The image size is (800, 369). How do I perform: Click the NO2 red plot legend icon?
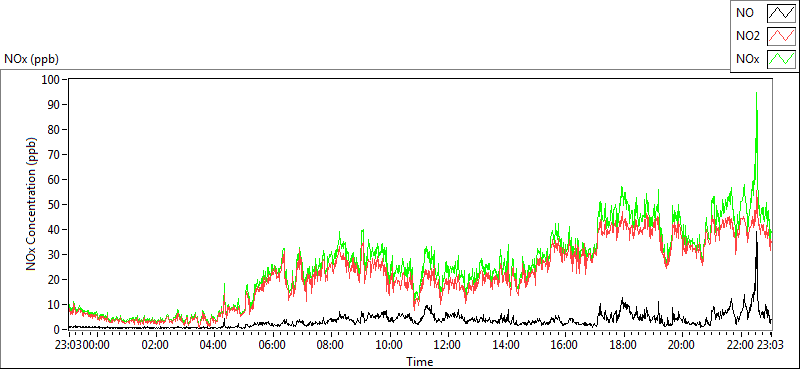pyautogui.click(x=781, y=36)
